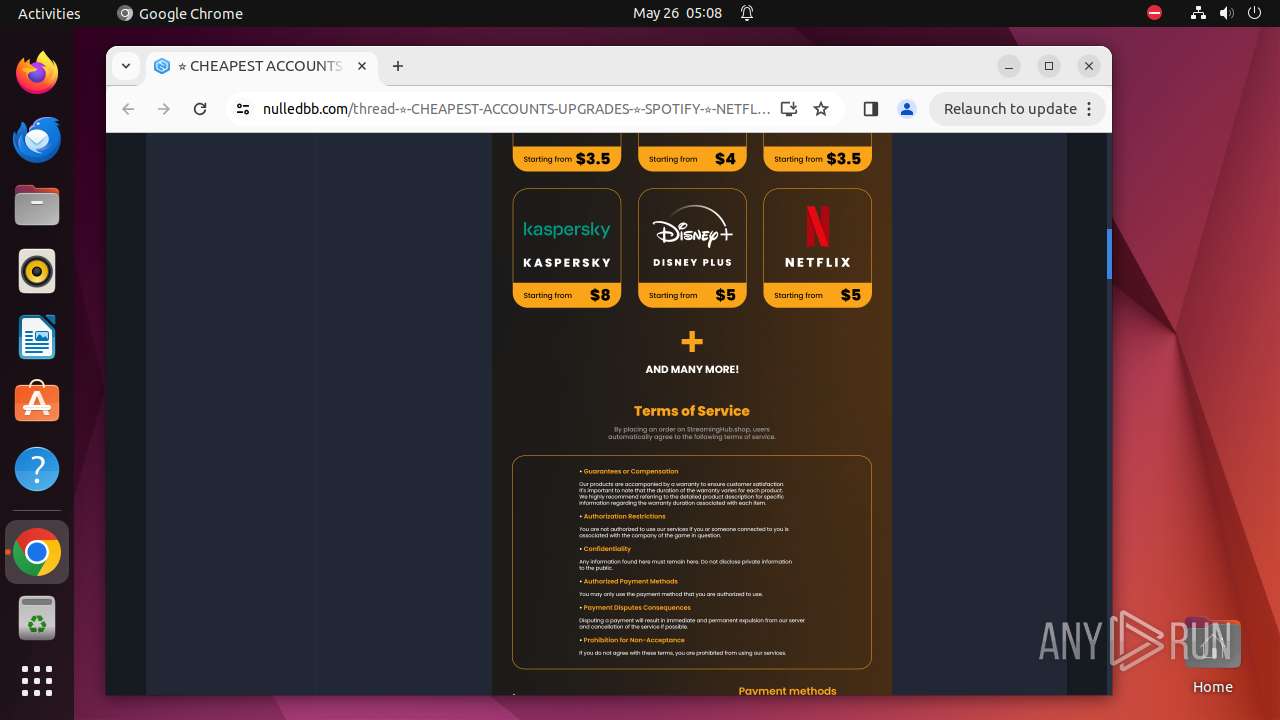Click the install app icon in address bar
Image resolution: width=1280 pixels, height=720 pixels.
coord(789,109)
